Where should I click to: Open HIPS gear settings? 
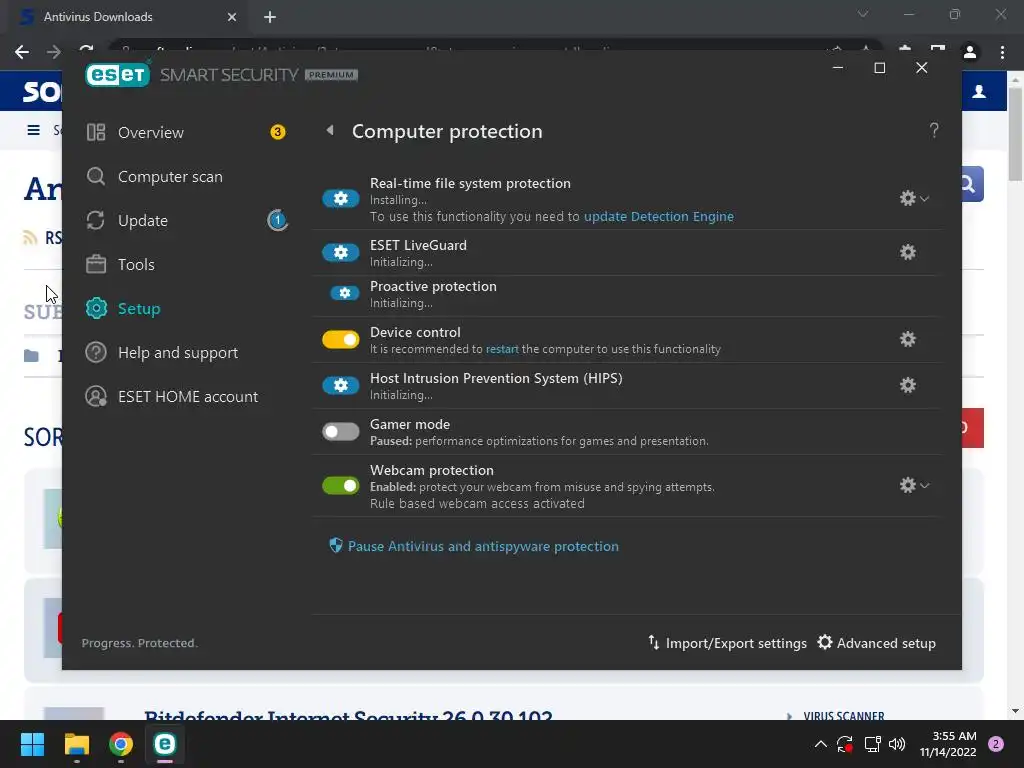(x=908, y=385)
